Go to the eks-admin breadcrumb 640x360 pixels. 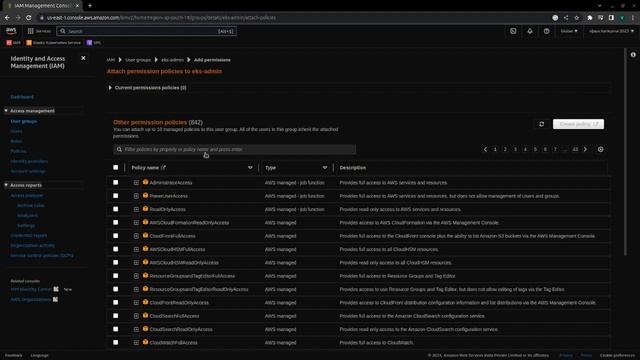click(x=172, y=60)
